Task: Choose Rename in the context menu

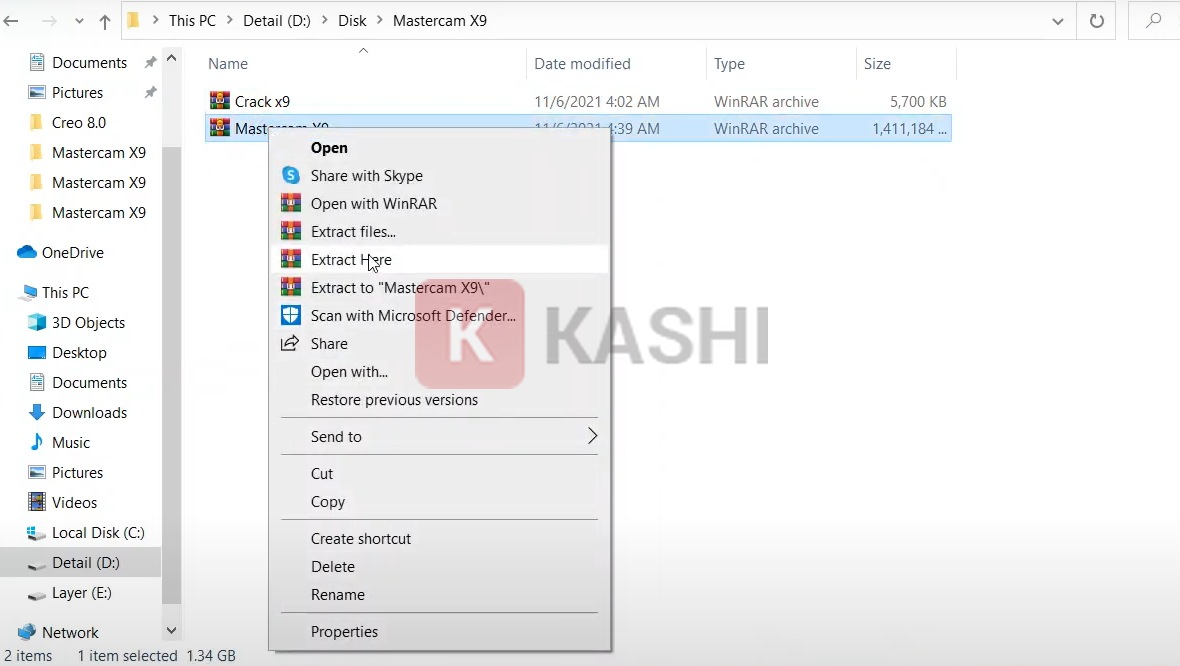Action: click(x=337, y=594)
